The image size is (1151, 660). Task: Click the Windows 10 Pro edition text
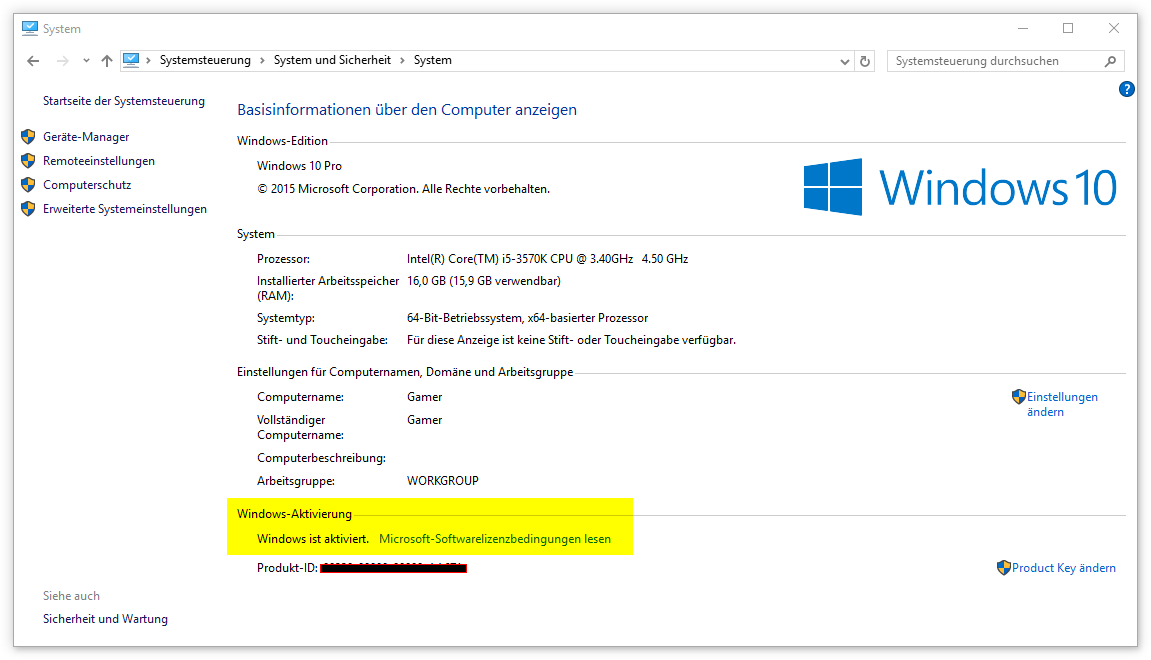[x=299, y=166]
